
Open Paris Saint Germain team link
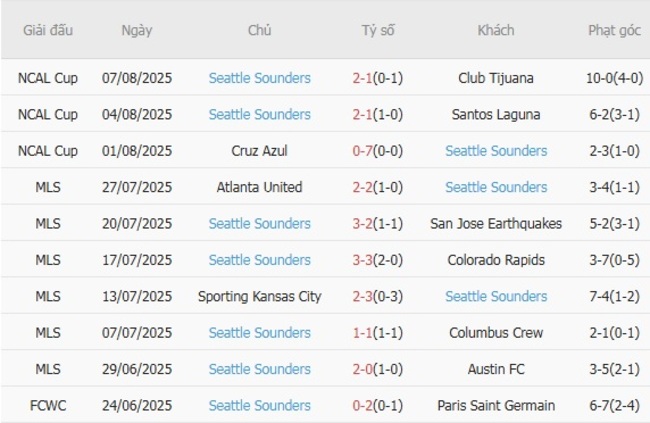pos(496,405)
